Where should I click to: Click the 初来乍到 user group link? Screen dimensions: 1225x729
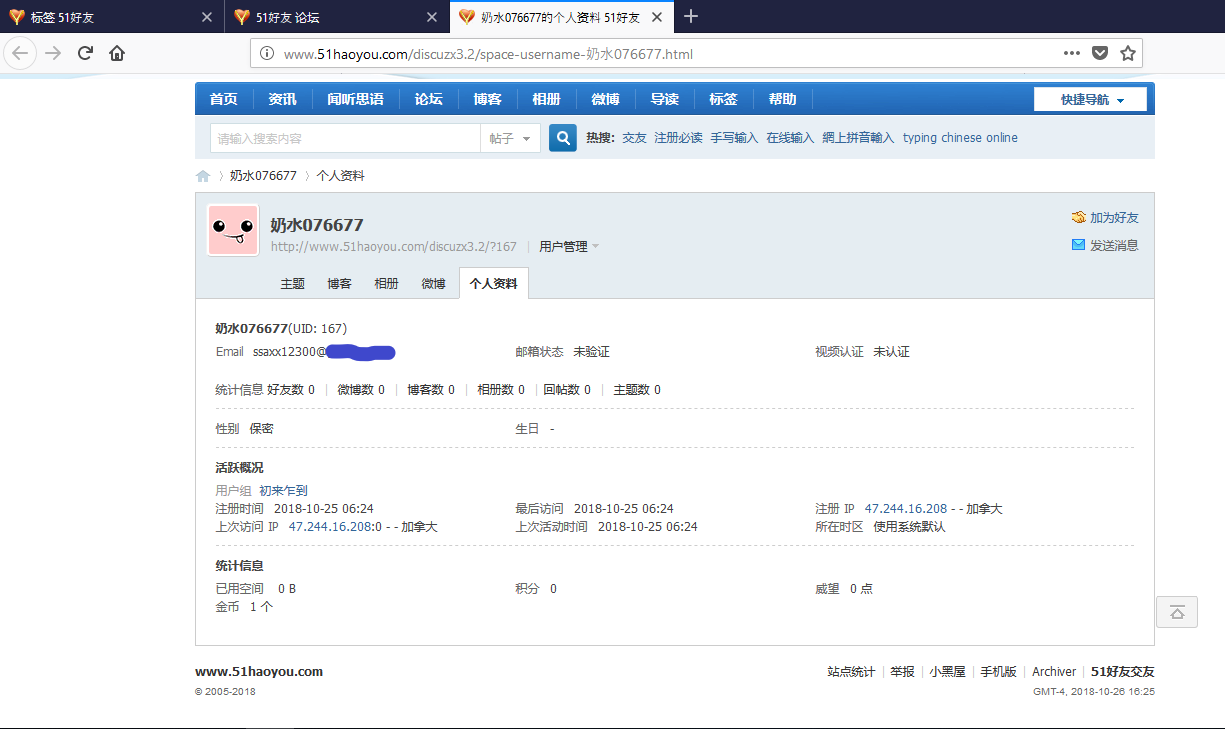[x=283, y=491]
